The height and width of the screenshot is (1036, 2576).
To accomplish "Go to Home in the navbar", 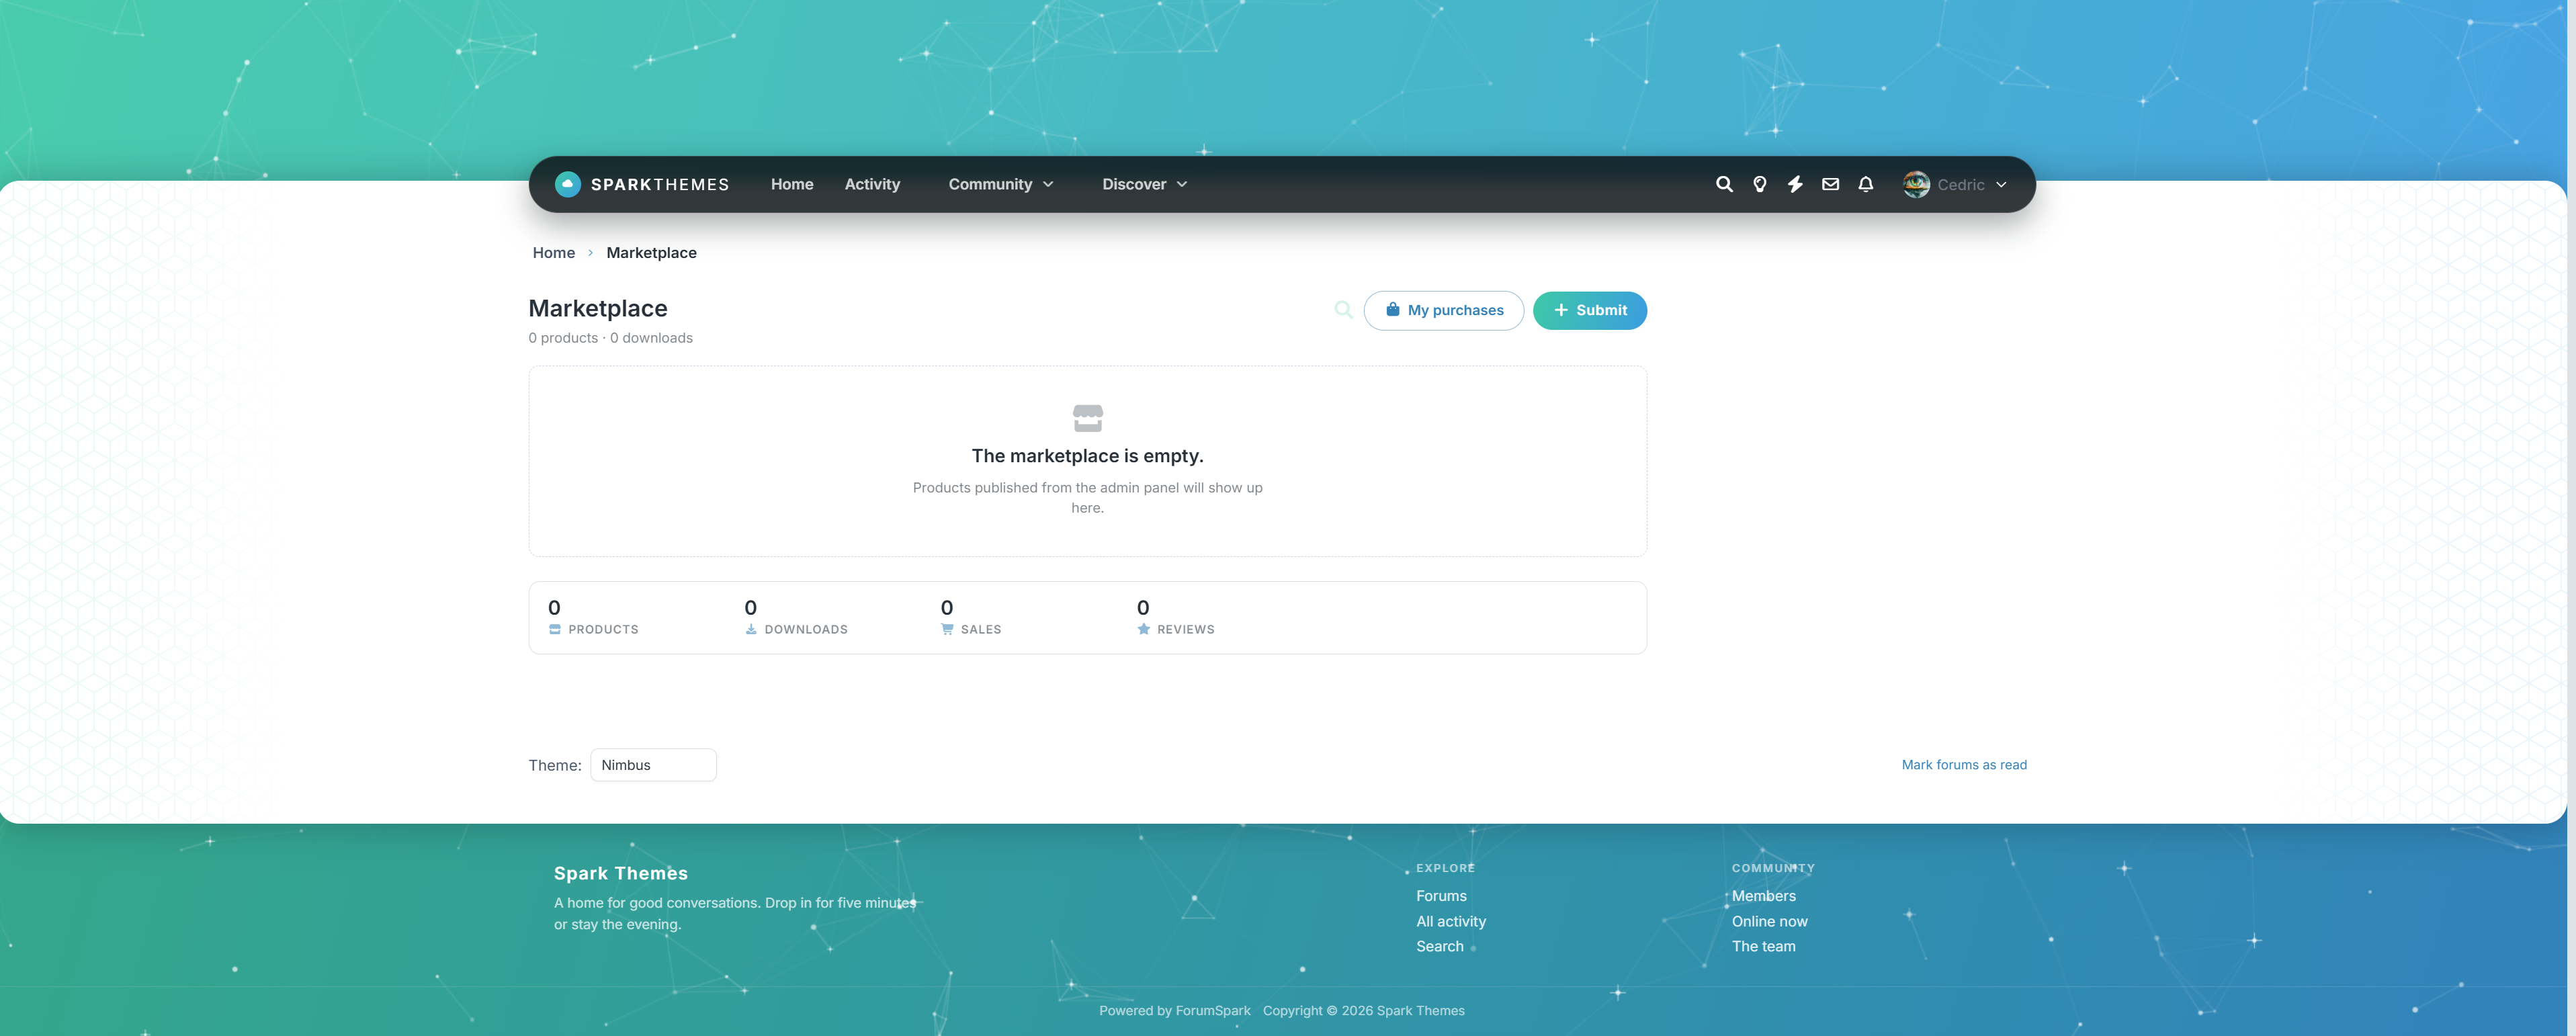I will tap(792, 184).
